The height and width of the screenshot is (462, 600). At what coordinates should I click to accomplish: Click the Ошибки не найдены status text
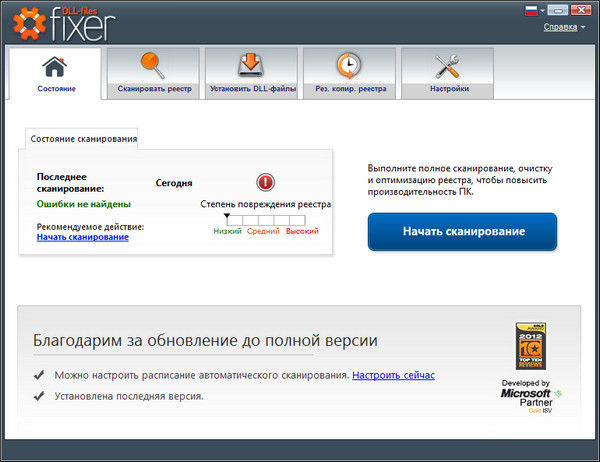coord(84,204)
